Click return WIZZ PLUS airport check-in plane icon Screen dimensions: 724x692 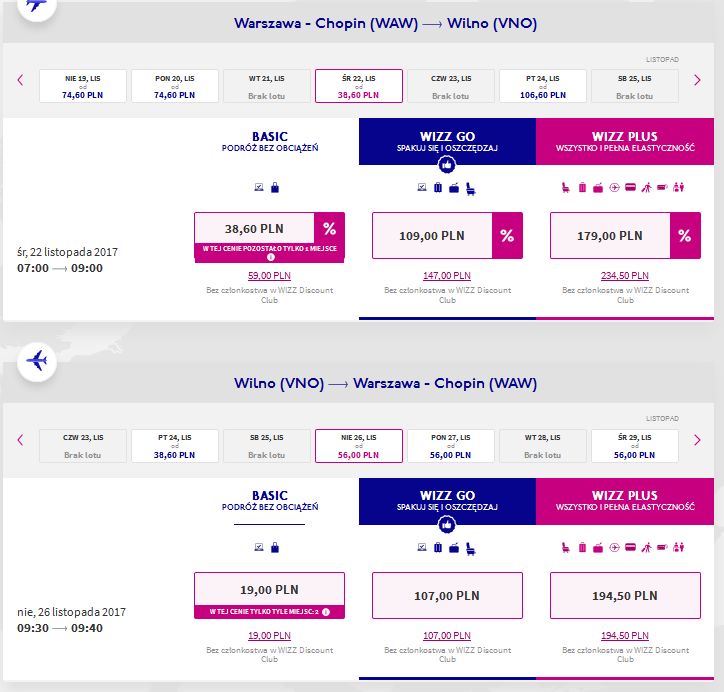coord(614,548)
